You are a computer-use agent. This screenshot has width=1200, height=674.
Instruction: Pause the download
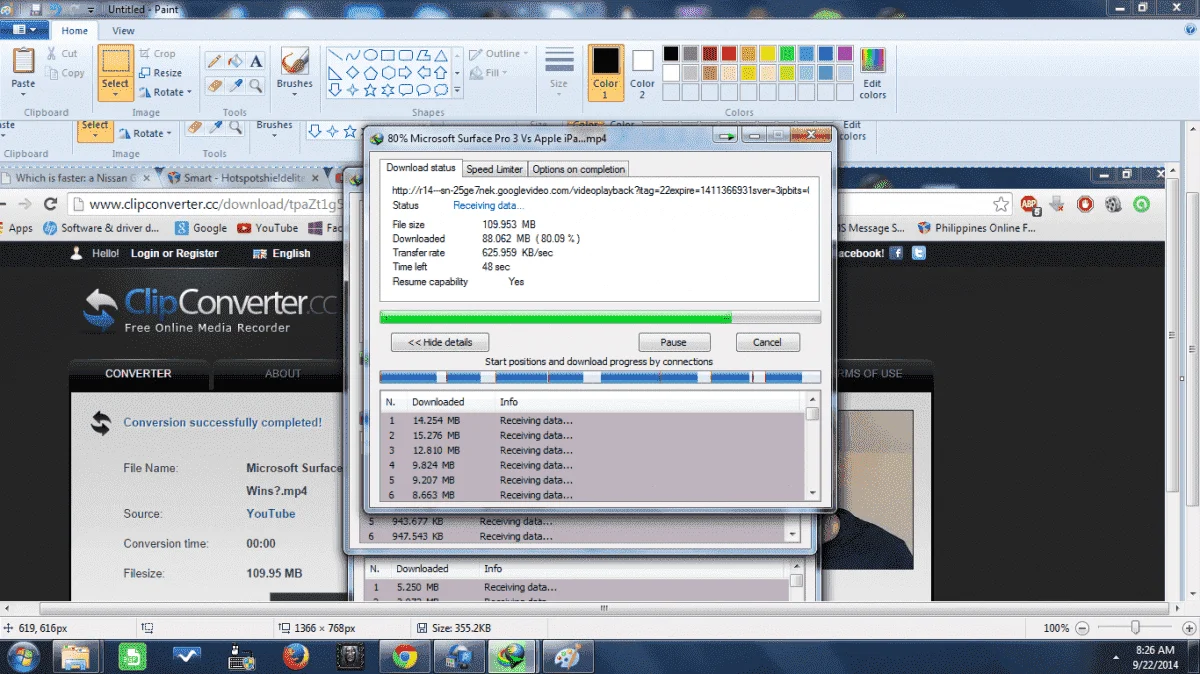click(x=674, y=342)
